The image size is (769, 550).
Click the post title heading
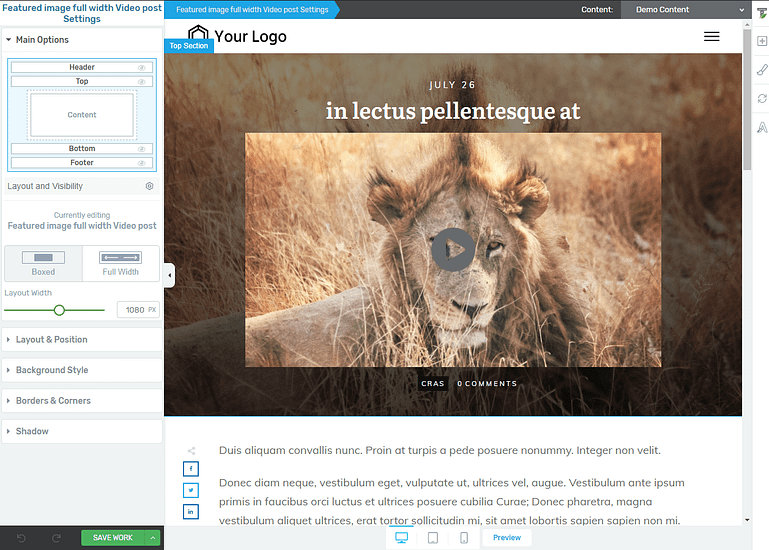(x=453, y=111)
